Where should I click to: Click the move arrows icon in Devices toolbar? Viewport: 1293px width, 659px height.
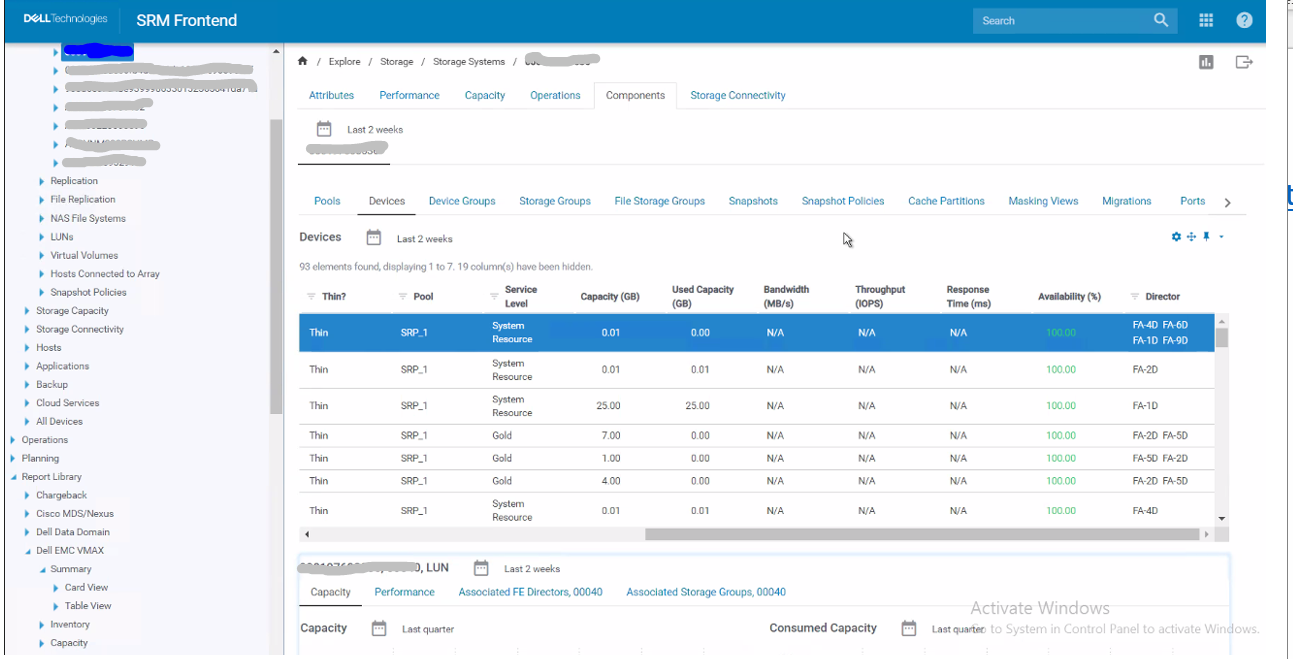point(1191,237)
